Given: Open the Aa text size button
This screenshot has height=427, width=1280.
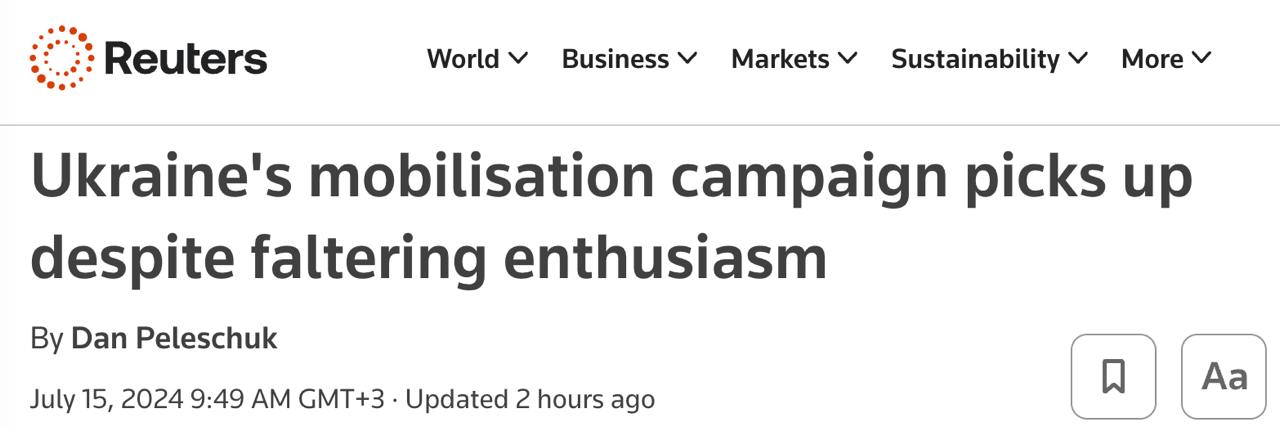Looking at the screenshot, I should click(1223, 376).
